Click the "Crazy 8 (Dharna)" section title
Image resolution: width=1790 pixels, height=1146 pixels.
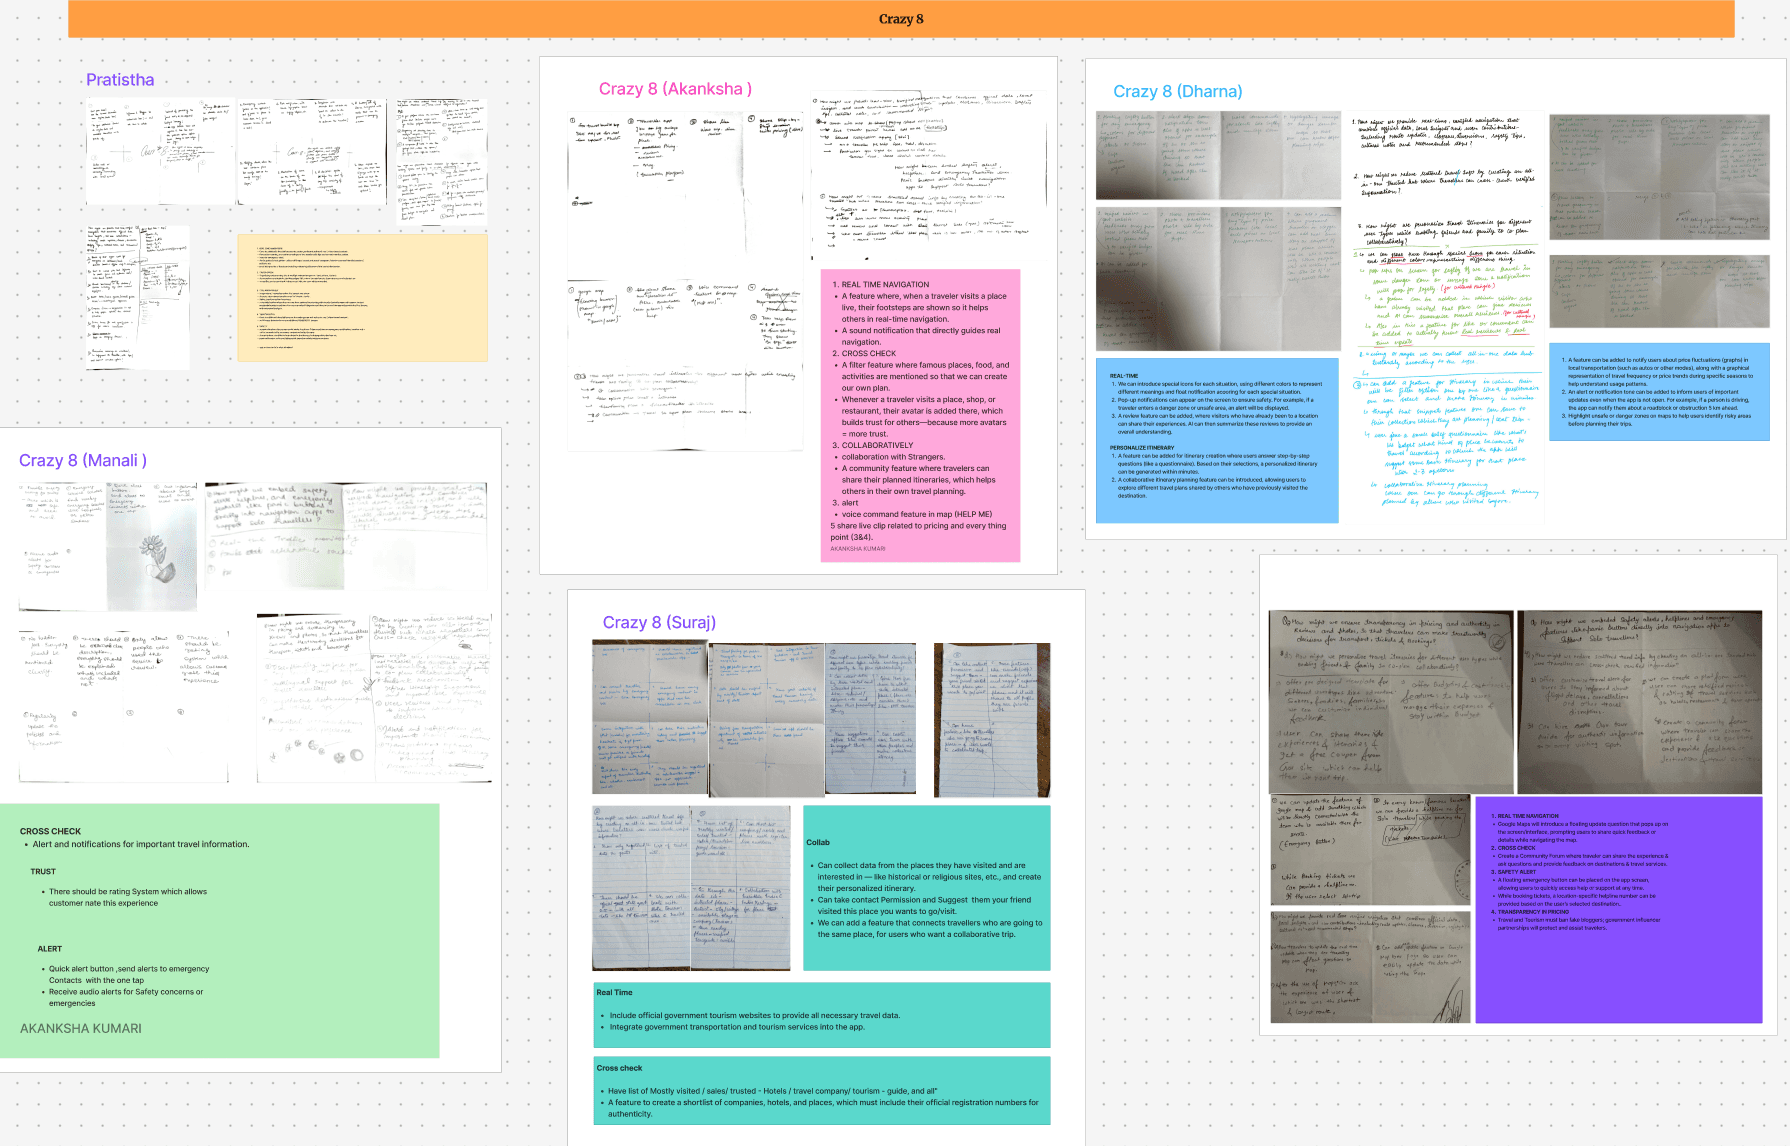[1177, 91]
